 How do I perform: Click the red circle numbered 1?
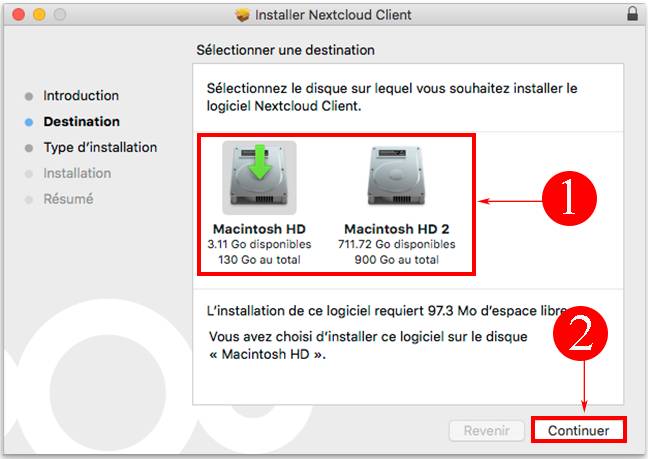tap(569, 198)
